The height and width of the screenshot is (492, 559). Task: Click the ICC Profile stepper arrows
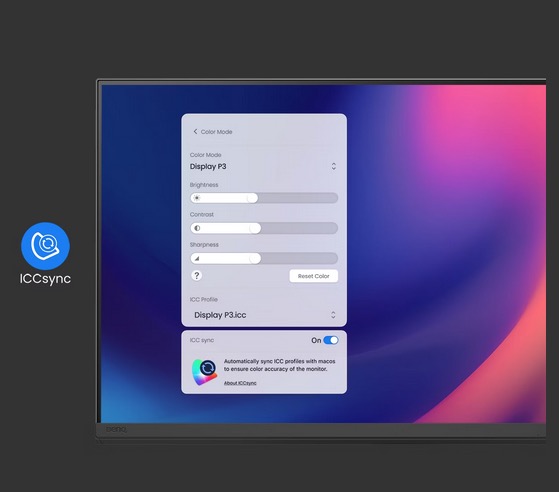pyautogui.click(x=333, y=315)
